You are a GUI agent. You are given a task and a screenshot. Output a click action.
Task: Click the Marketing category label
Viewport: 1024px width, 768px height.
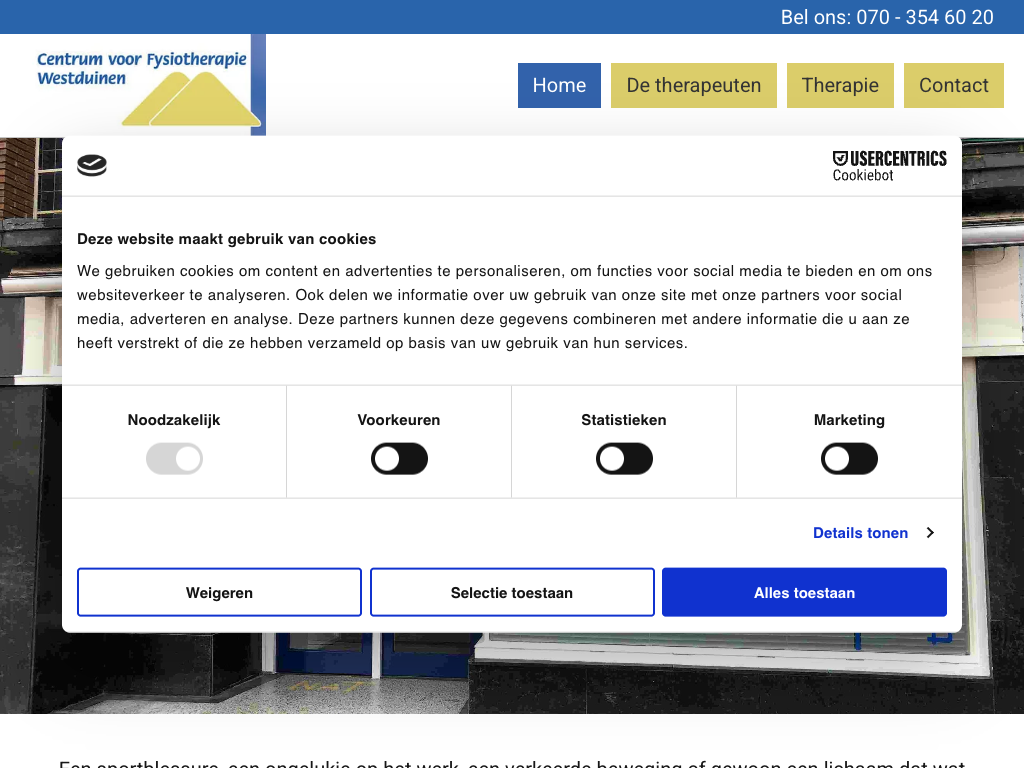click(849, 420)
